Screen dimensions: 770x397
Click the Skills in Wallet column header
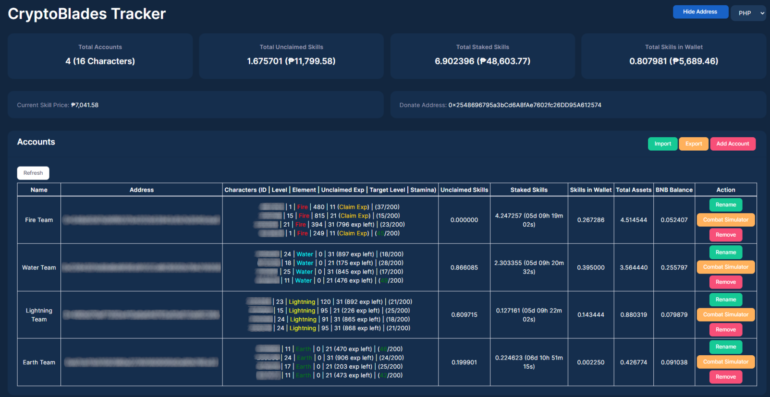[591, 190]
